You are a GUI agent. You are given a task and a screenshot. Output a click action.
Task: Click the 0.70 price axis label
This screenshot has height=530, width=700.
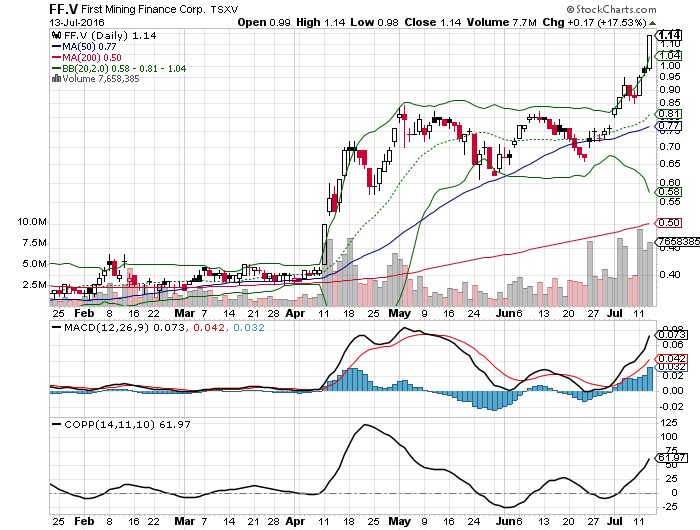tap(670, 146)
